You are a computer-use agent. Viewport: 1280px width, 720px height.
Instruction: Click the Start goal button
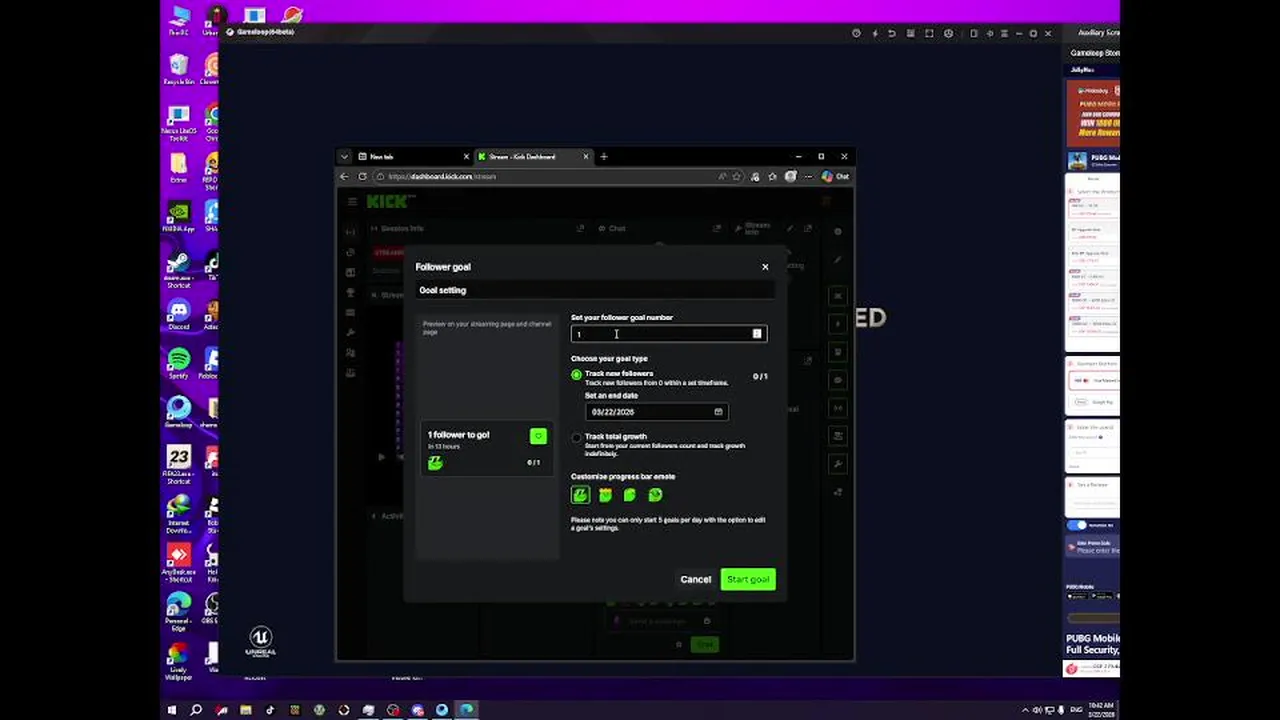pyautogui.click(x=748, y=579)
